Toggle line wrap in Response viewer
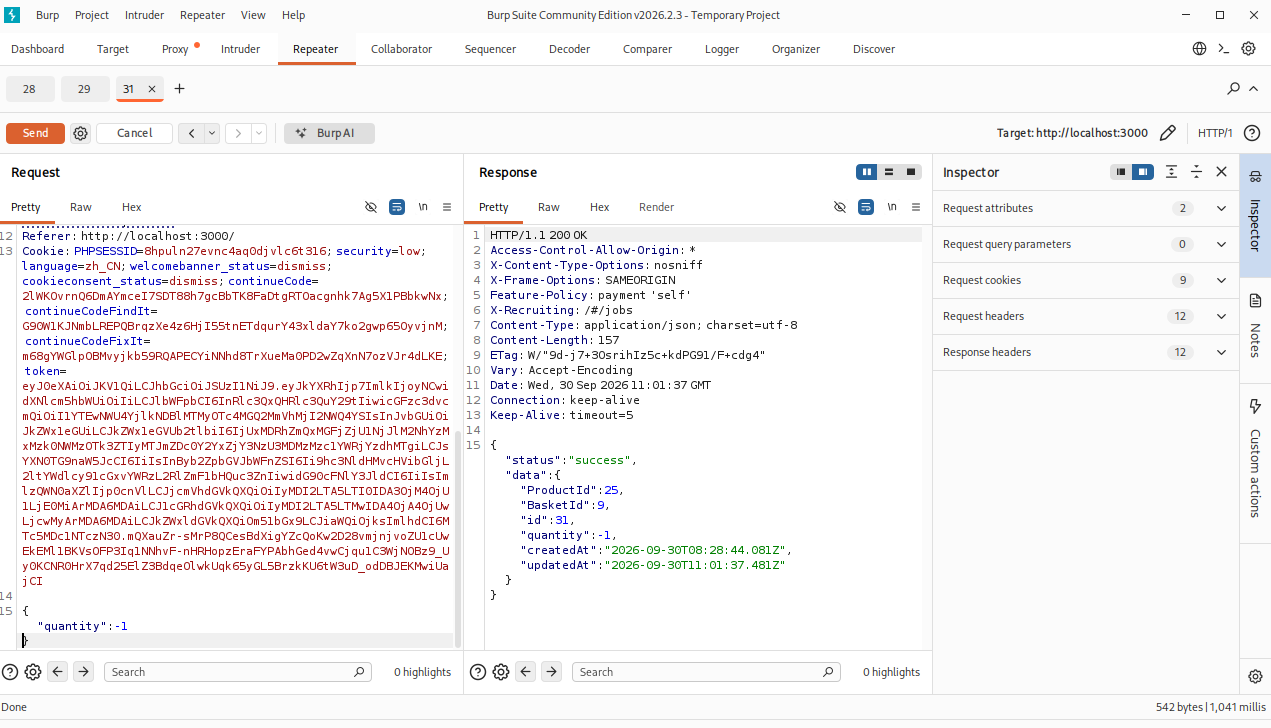 (x=866, y=207)
